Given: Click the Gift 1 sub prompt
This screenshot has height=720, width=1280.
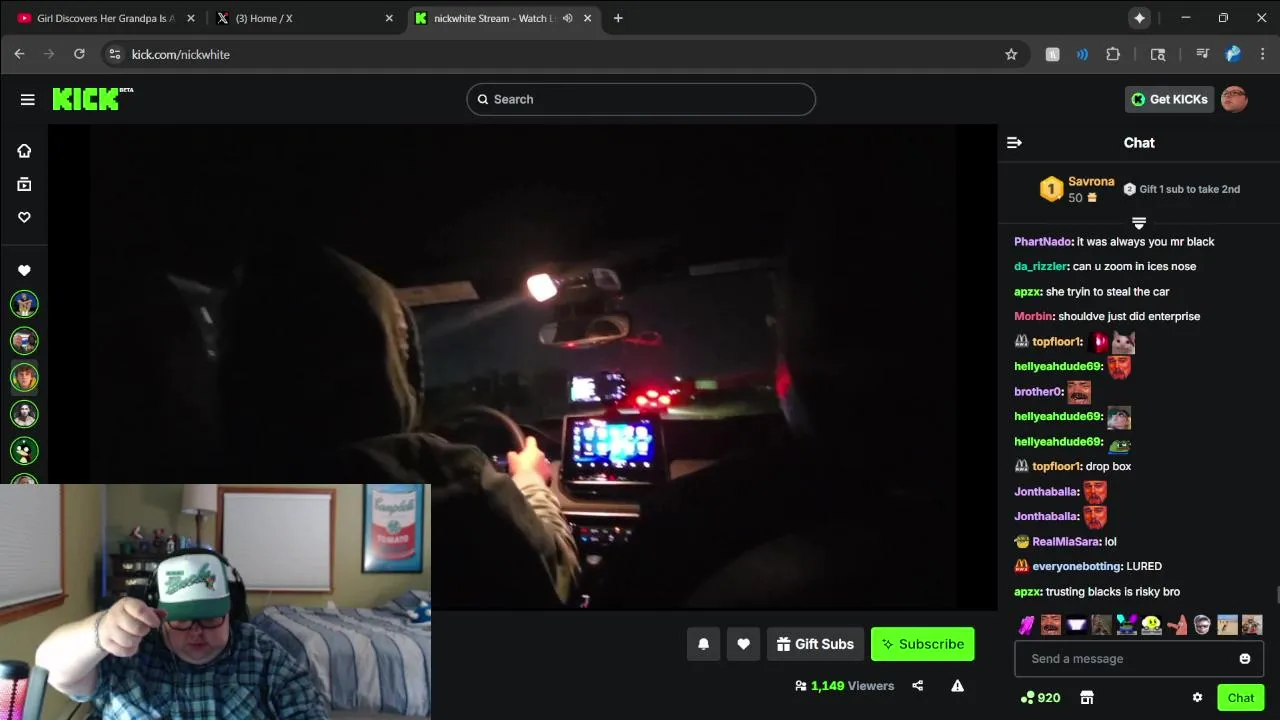Looking at the screenshot, I should click(1181, 189).
